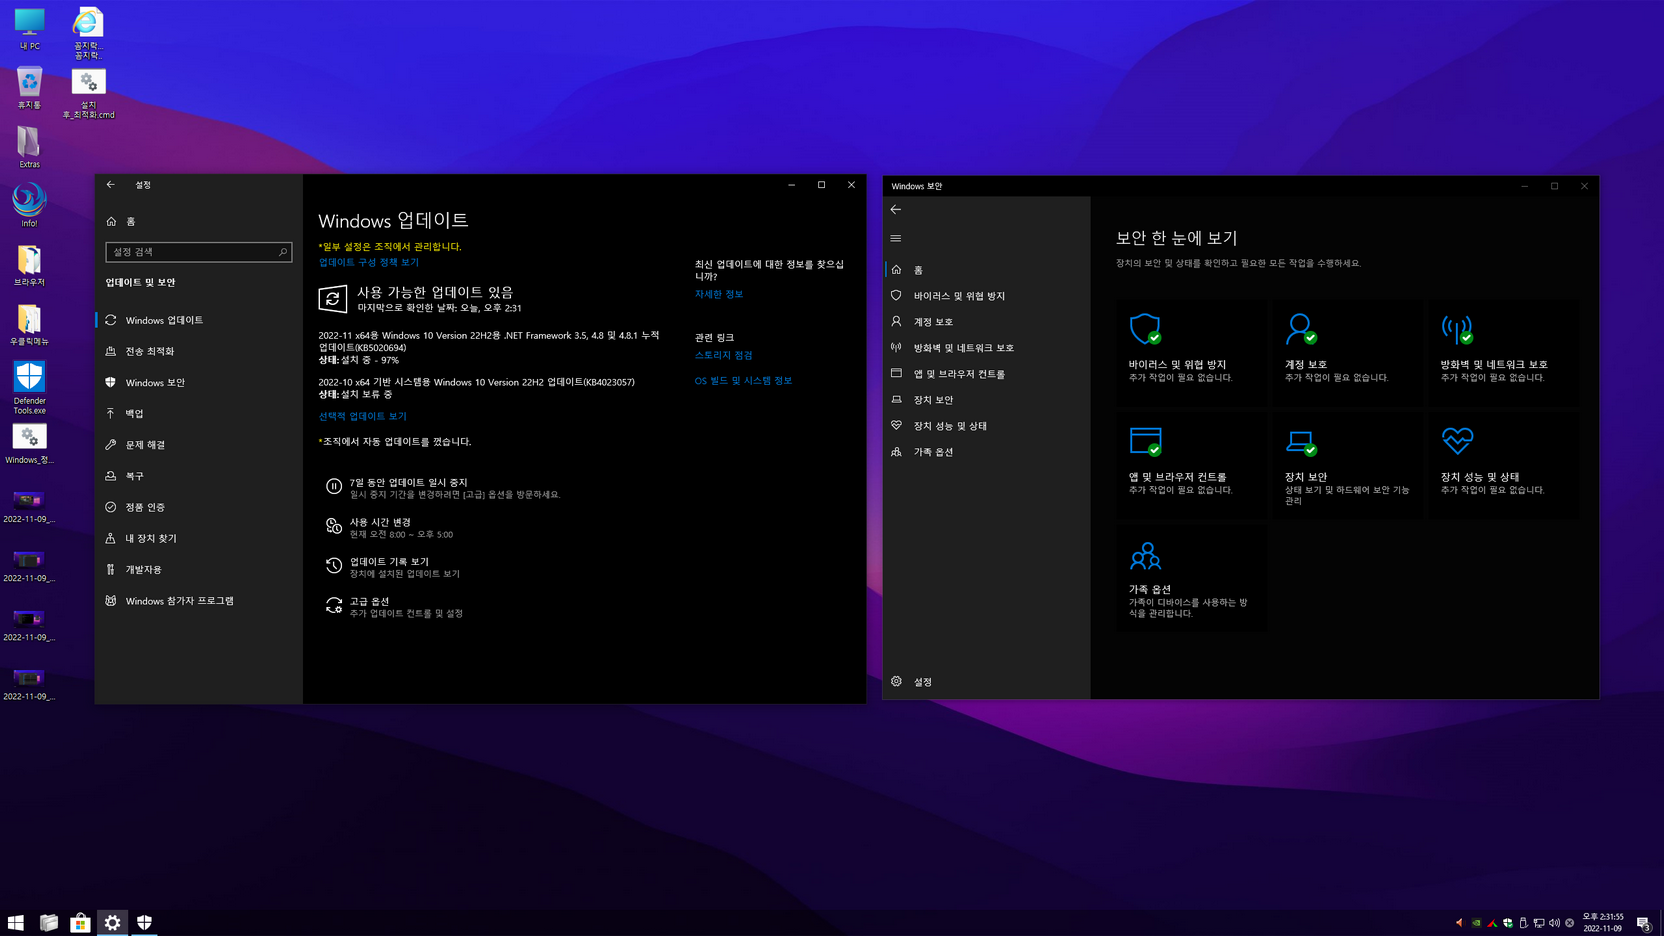The height and width of the screenshot is (936, 1664).
Task: Open the notification center icon
Action: [1643, 922]
